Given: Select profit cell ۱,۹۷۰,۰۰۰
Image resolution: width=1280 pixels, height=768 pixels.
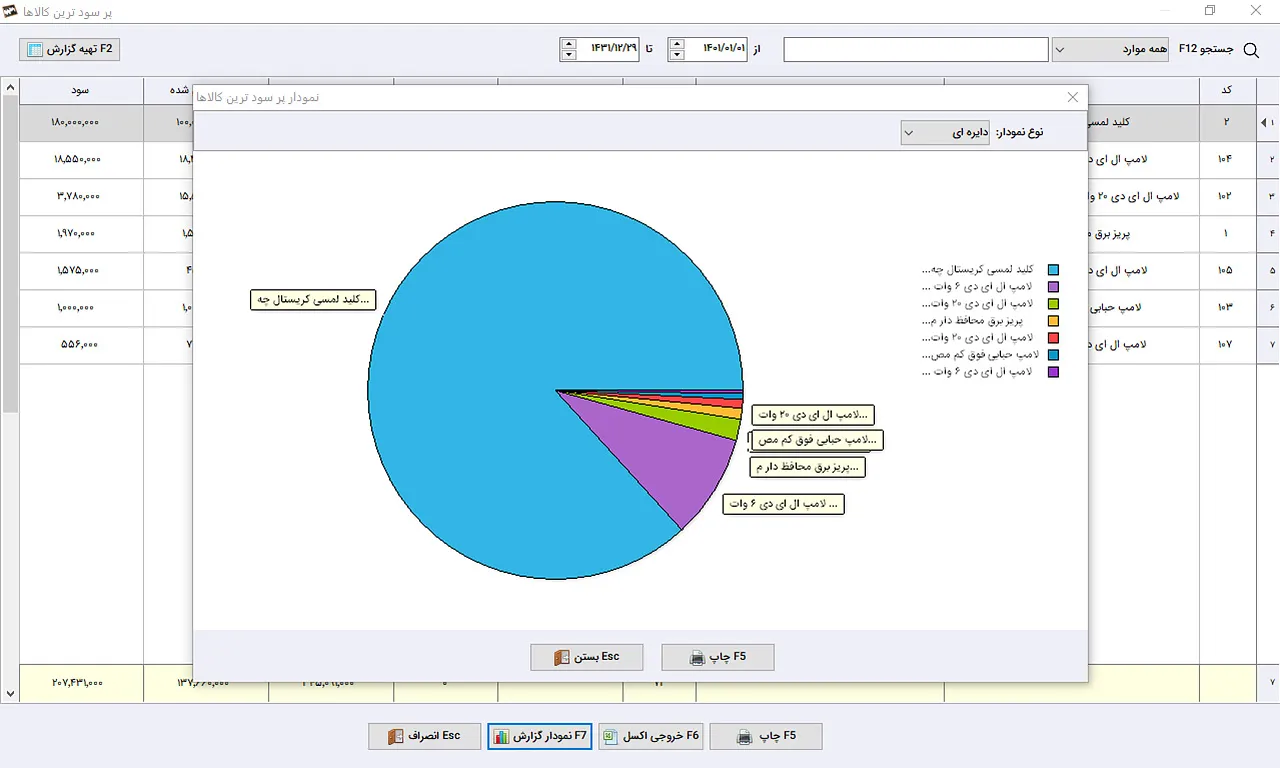Looking at the screenshot, I should click(x=81, y=233).
